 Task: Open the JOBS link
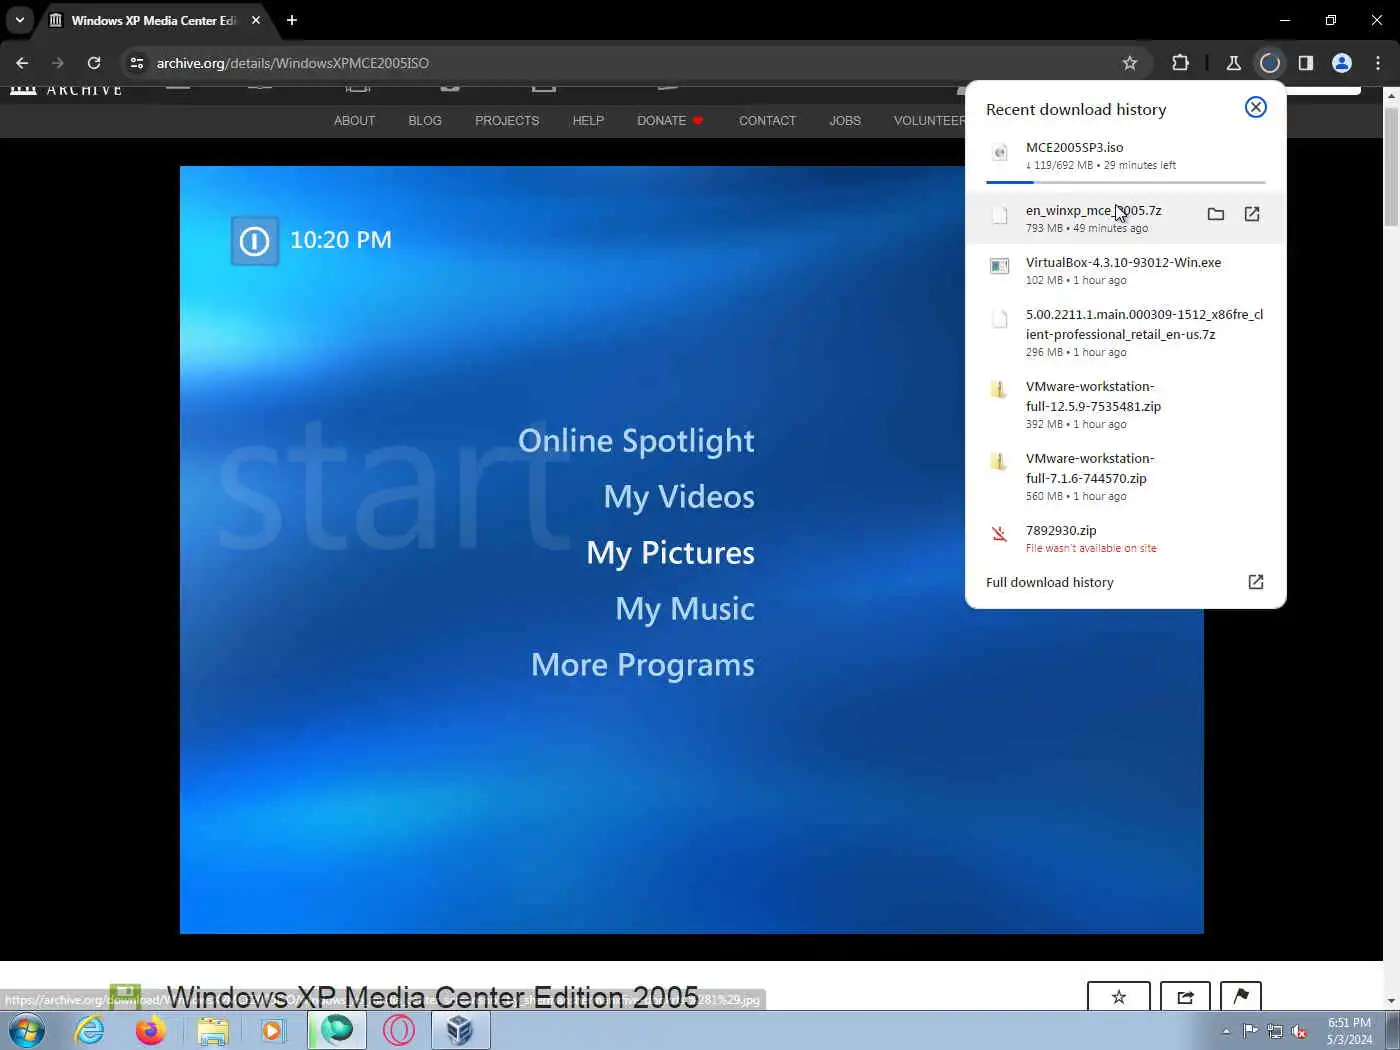[x=845, y=120]
